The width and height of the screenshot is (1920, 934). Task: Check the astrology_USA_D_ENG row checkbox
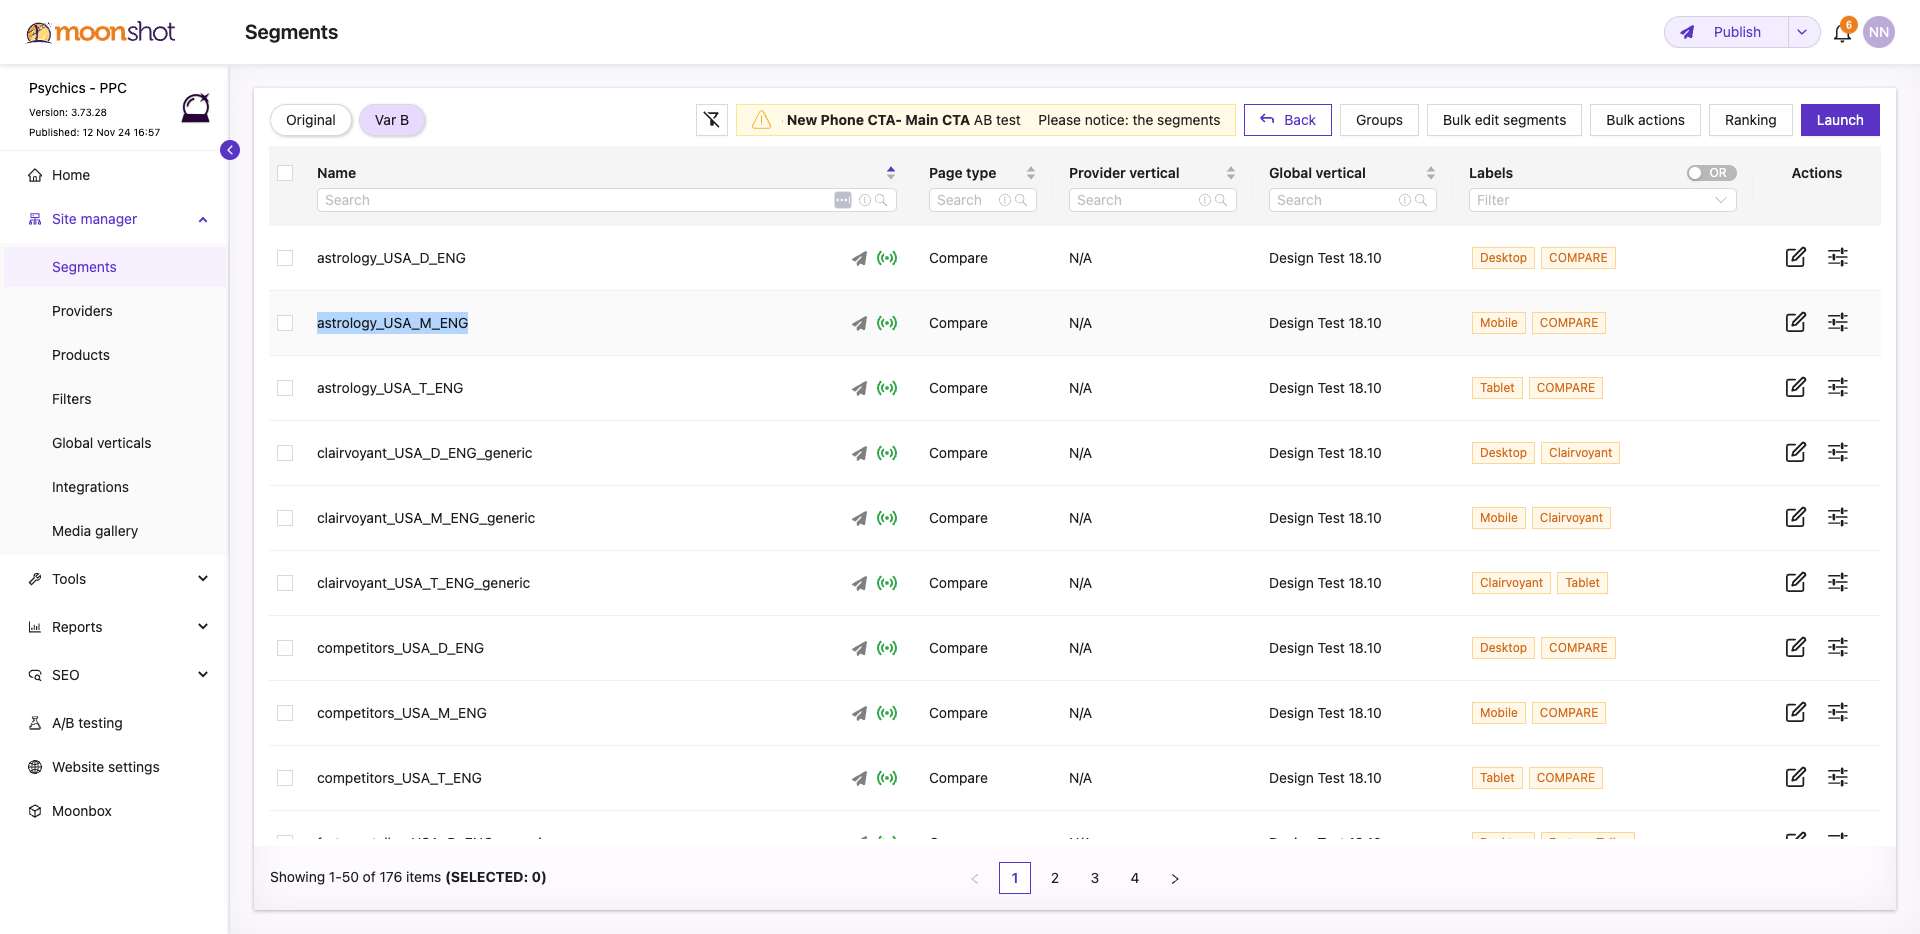(x=285, y=258)
